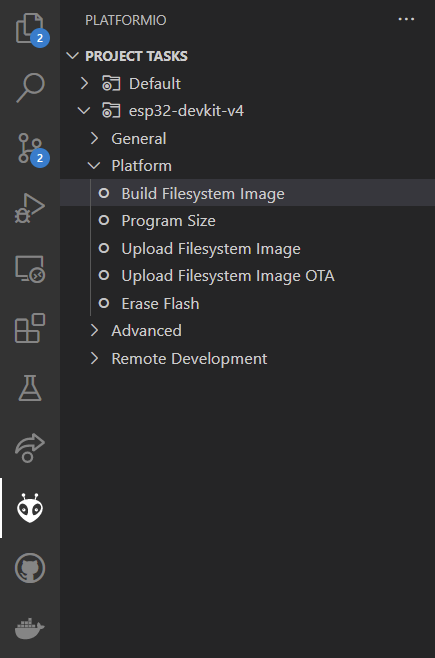Click the circle icon beside Build Filesystem Image
The image size is (435, 658).
pos(104,193)
